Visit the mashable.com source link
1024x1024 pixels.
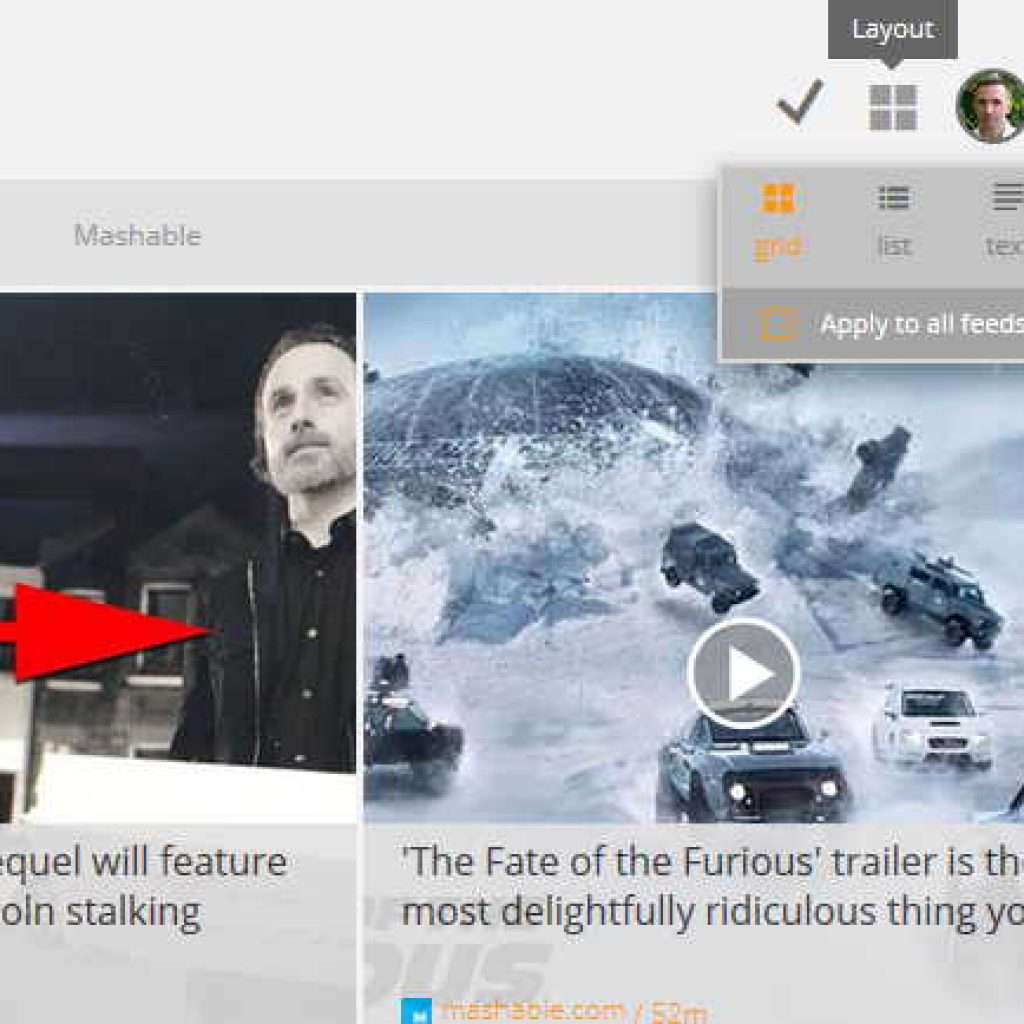pyautogui.click(x=533, y=1010)
